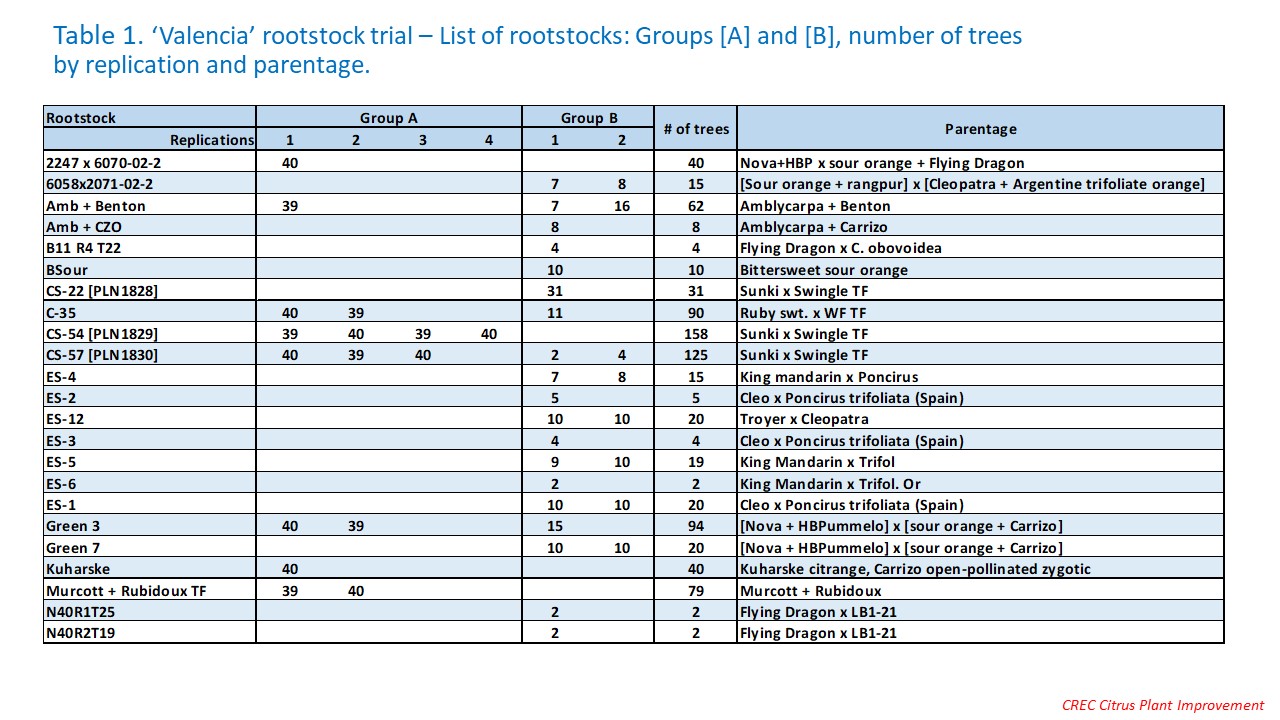Select the 'Group B' column header
Screen dimensions: 1280x720
589,118
